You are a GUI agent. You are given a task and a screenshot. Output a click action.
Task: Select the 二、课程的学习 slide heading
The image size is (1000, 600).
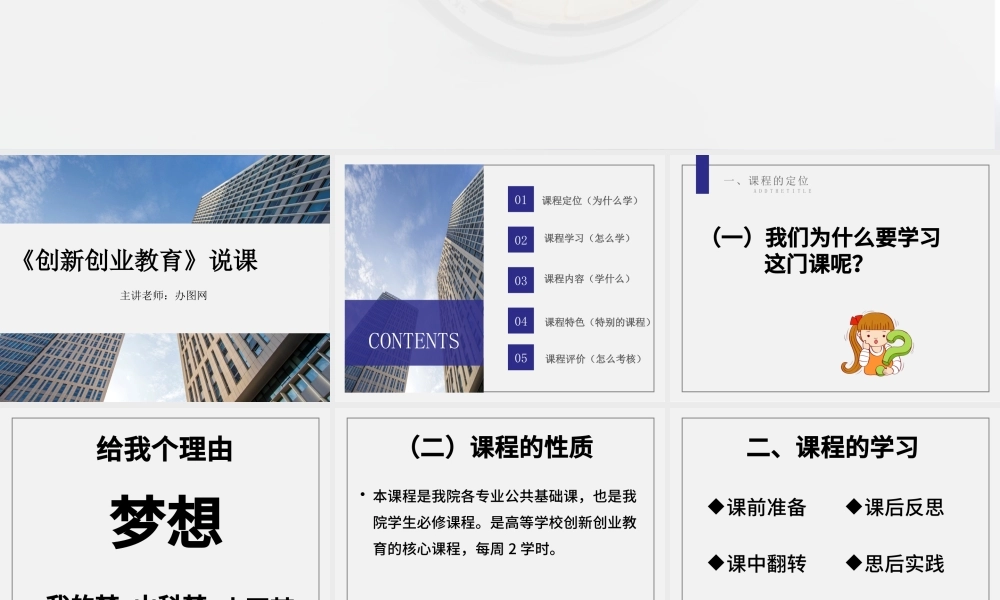(832, 447)
